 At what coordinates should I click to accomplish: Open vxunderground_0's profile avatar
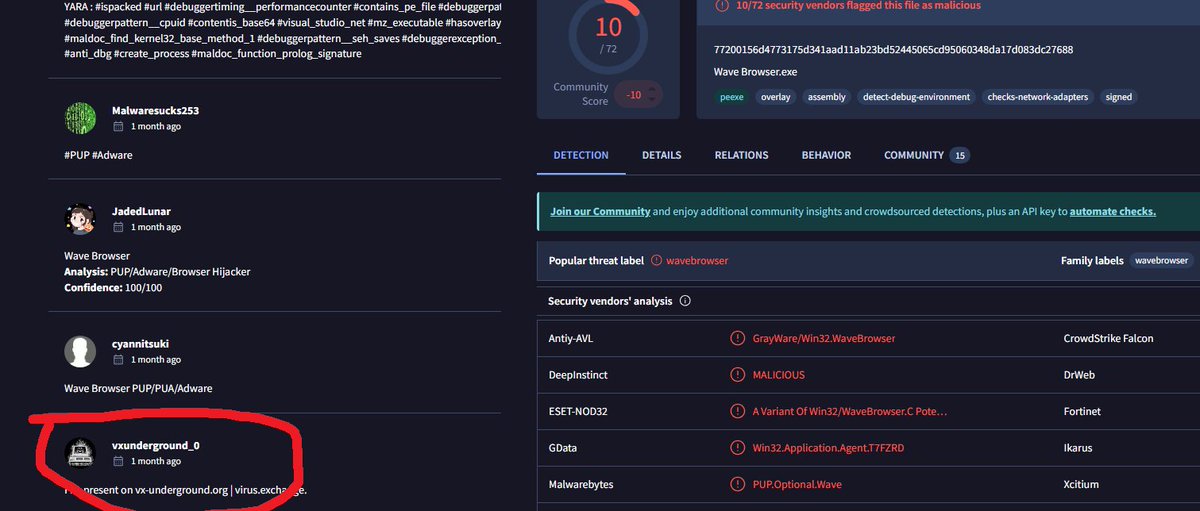(80, 452)
